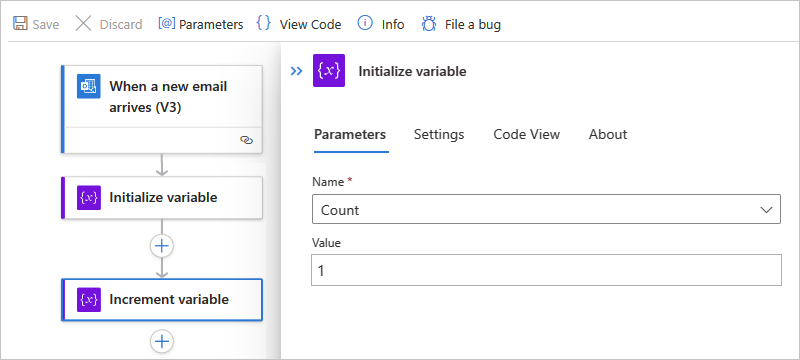Click the Info circle icon
Viewport: 800px width, 360px height.
(x=365, y=23)
